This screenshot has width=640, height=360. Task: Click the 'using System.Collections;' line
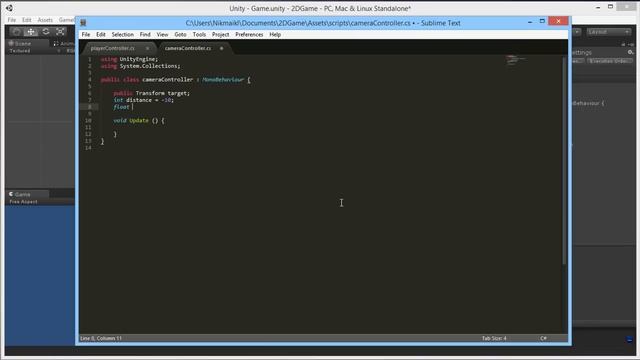[140, 66]
